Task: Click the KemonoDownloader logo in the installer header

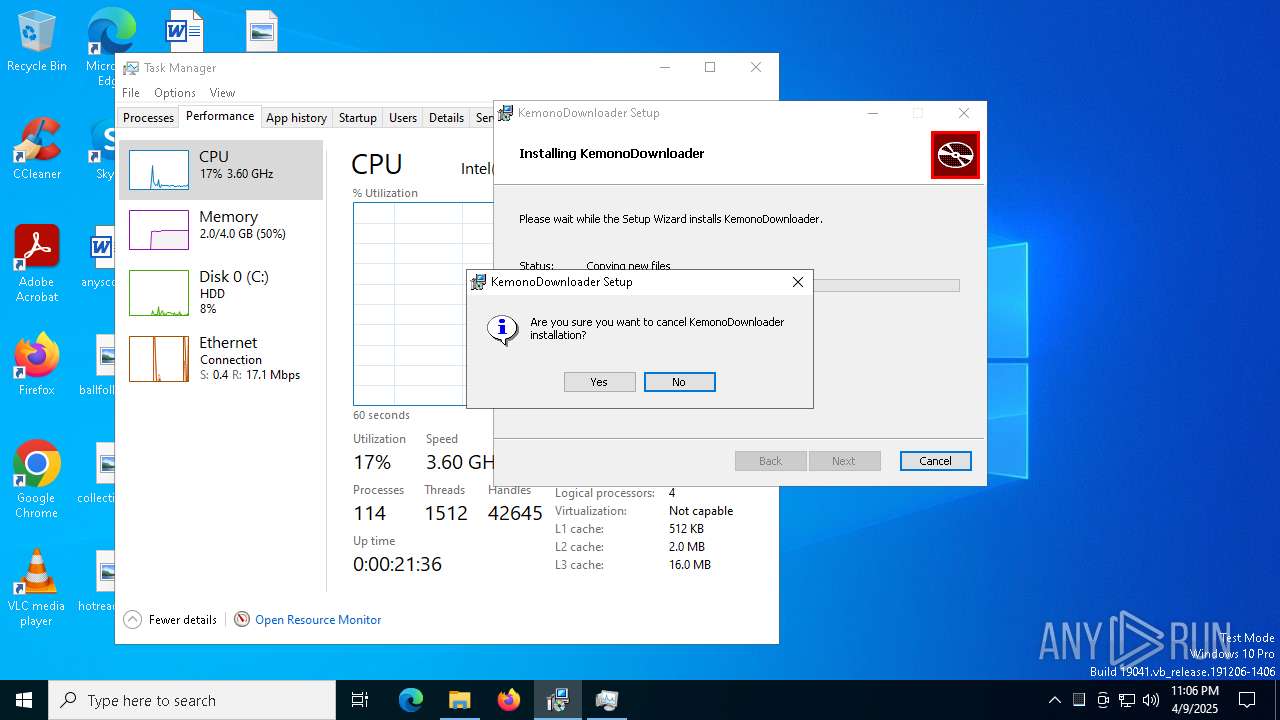Action: pos(955,155)
